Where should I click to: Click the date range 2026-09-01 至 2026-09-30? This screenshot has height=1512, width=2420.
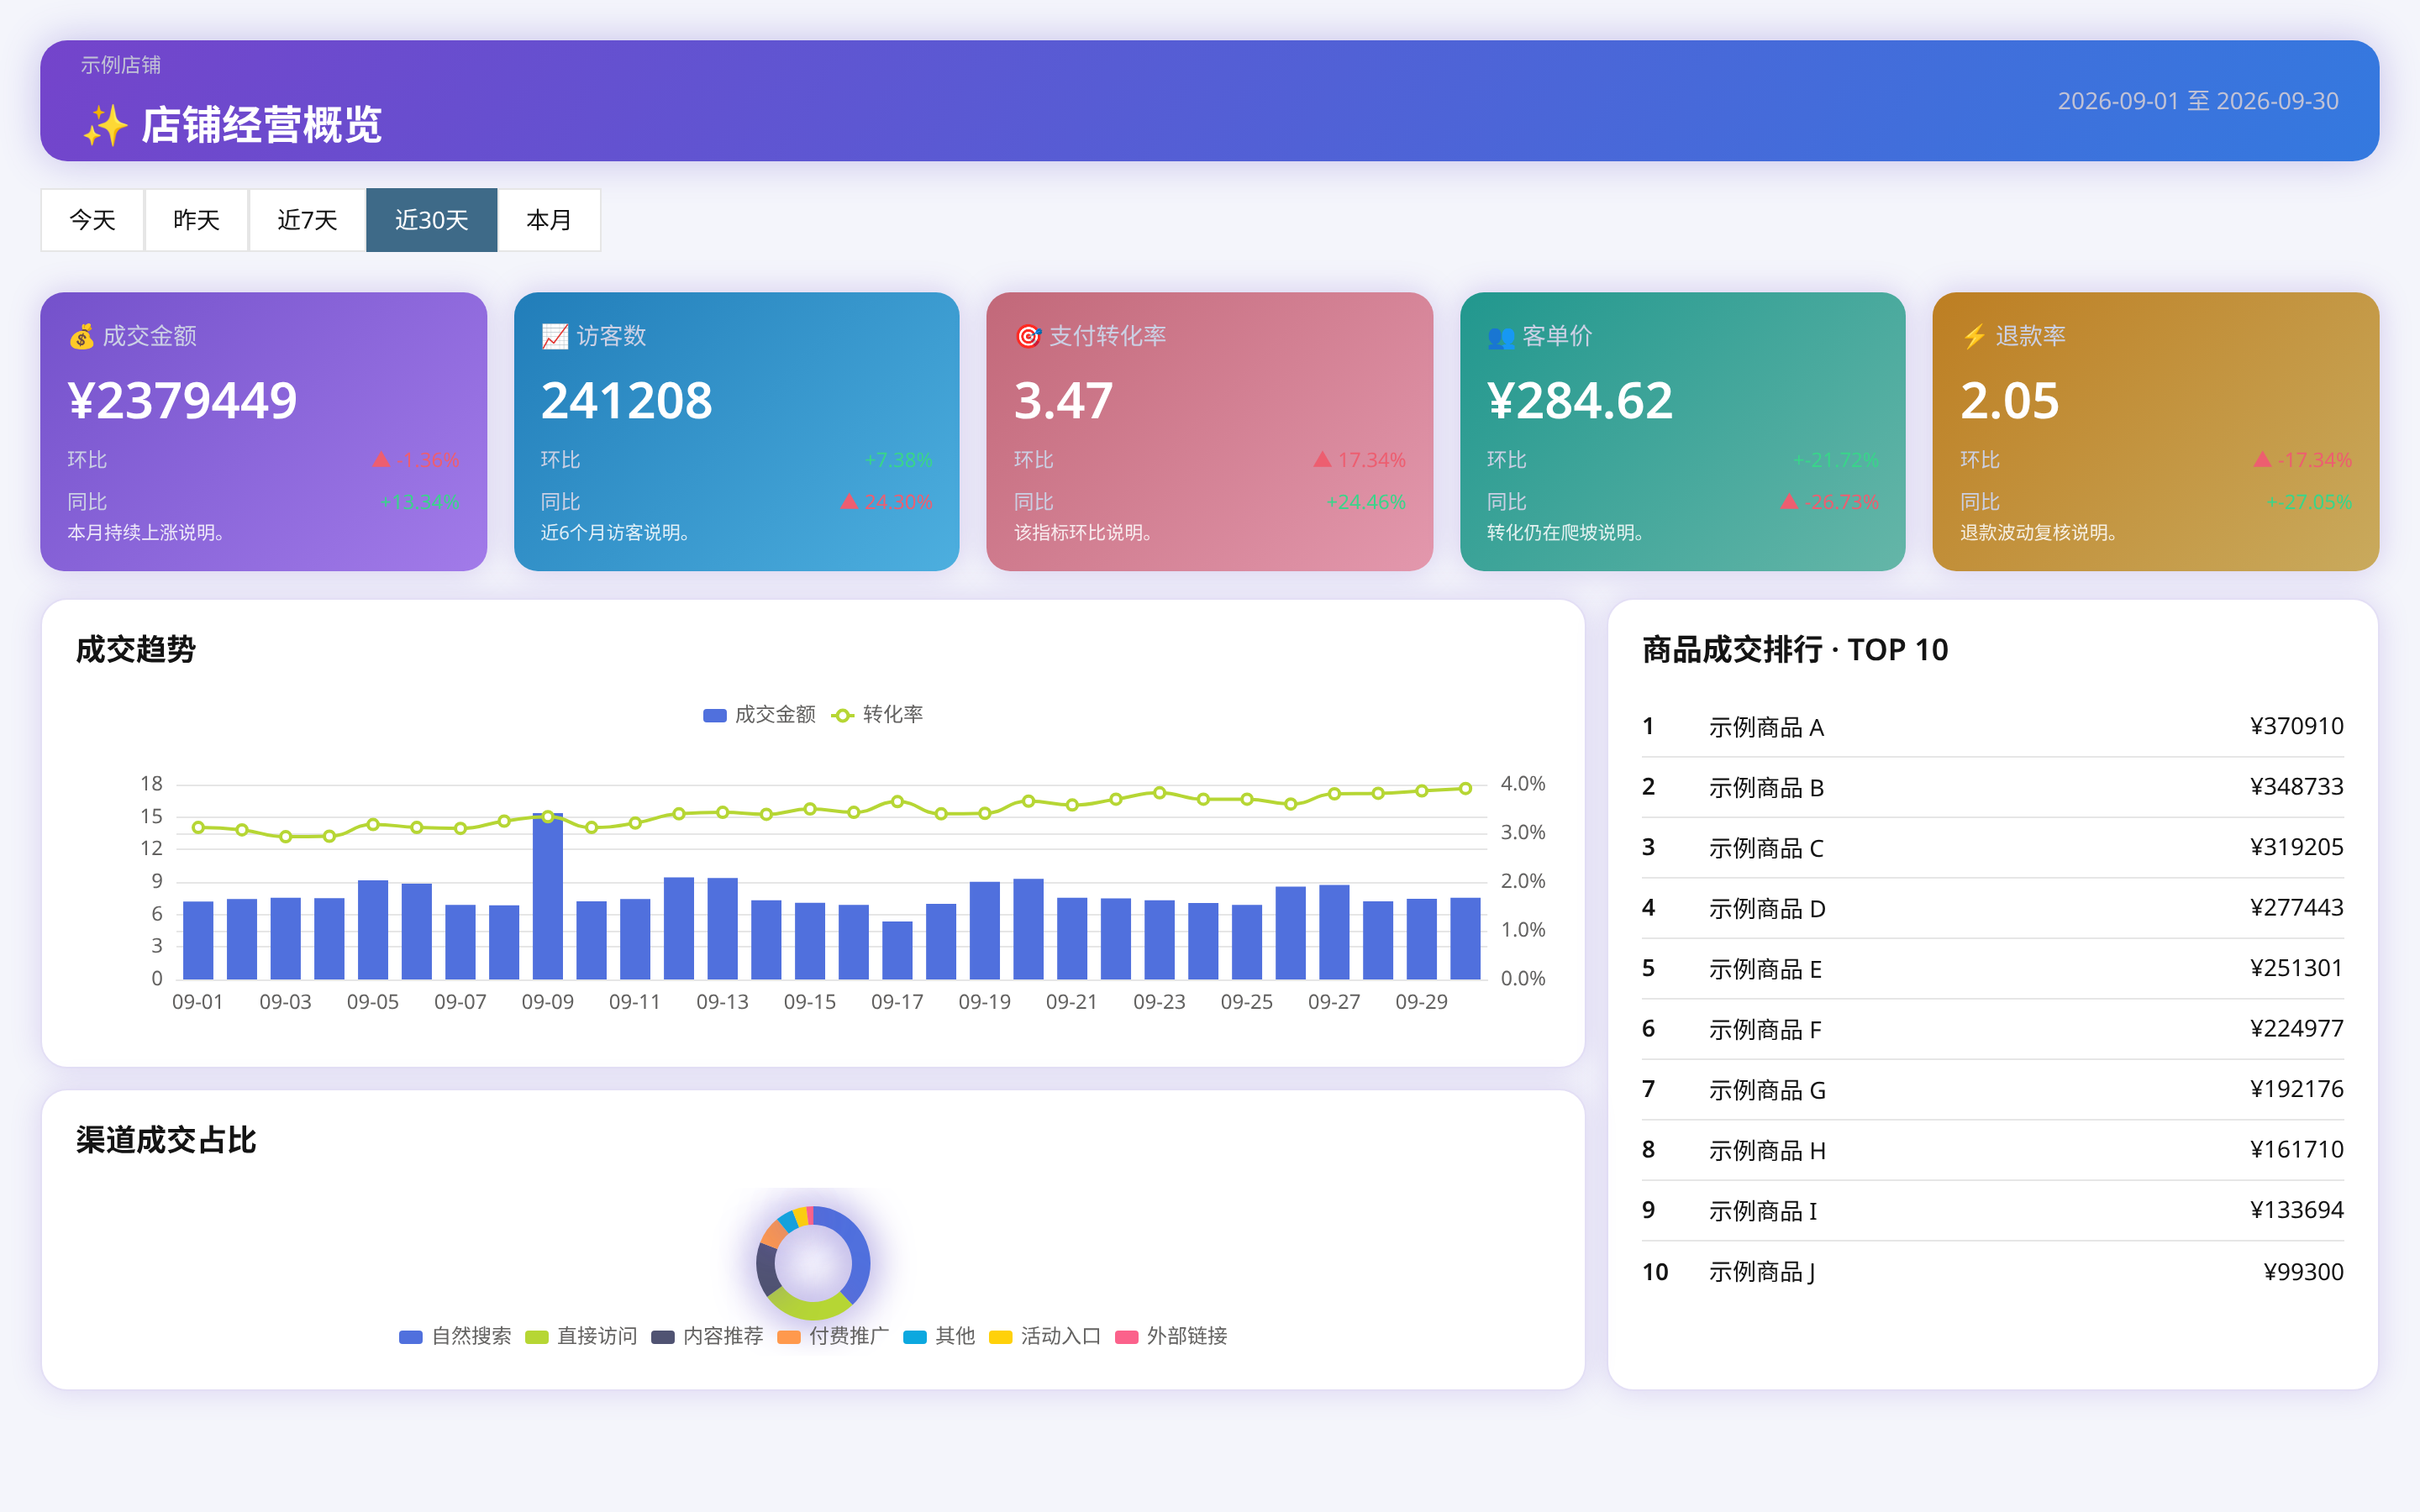point(2198,101)
